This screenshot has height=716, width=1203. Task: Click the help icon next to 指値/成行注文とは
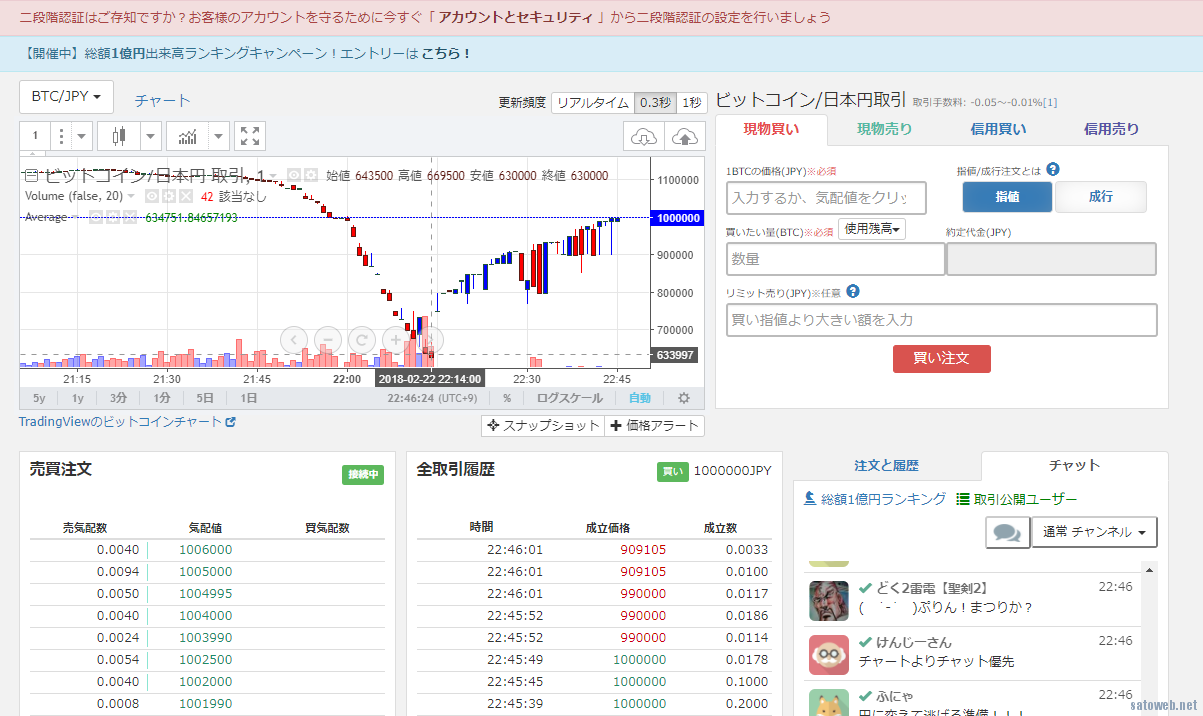(1053, 170)
